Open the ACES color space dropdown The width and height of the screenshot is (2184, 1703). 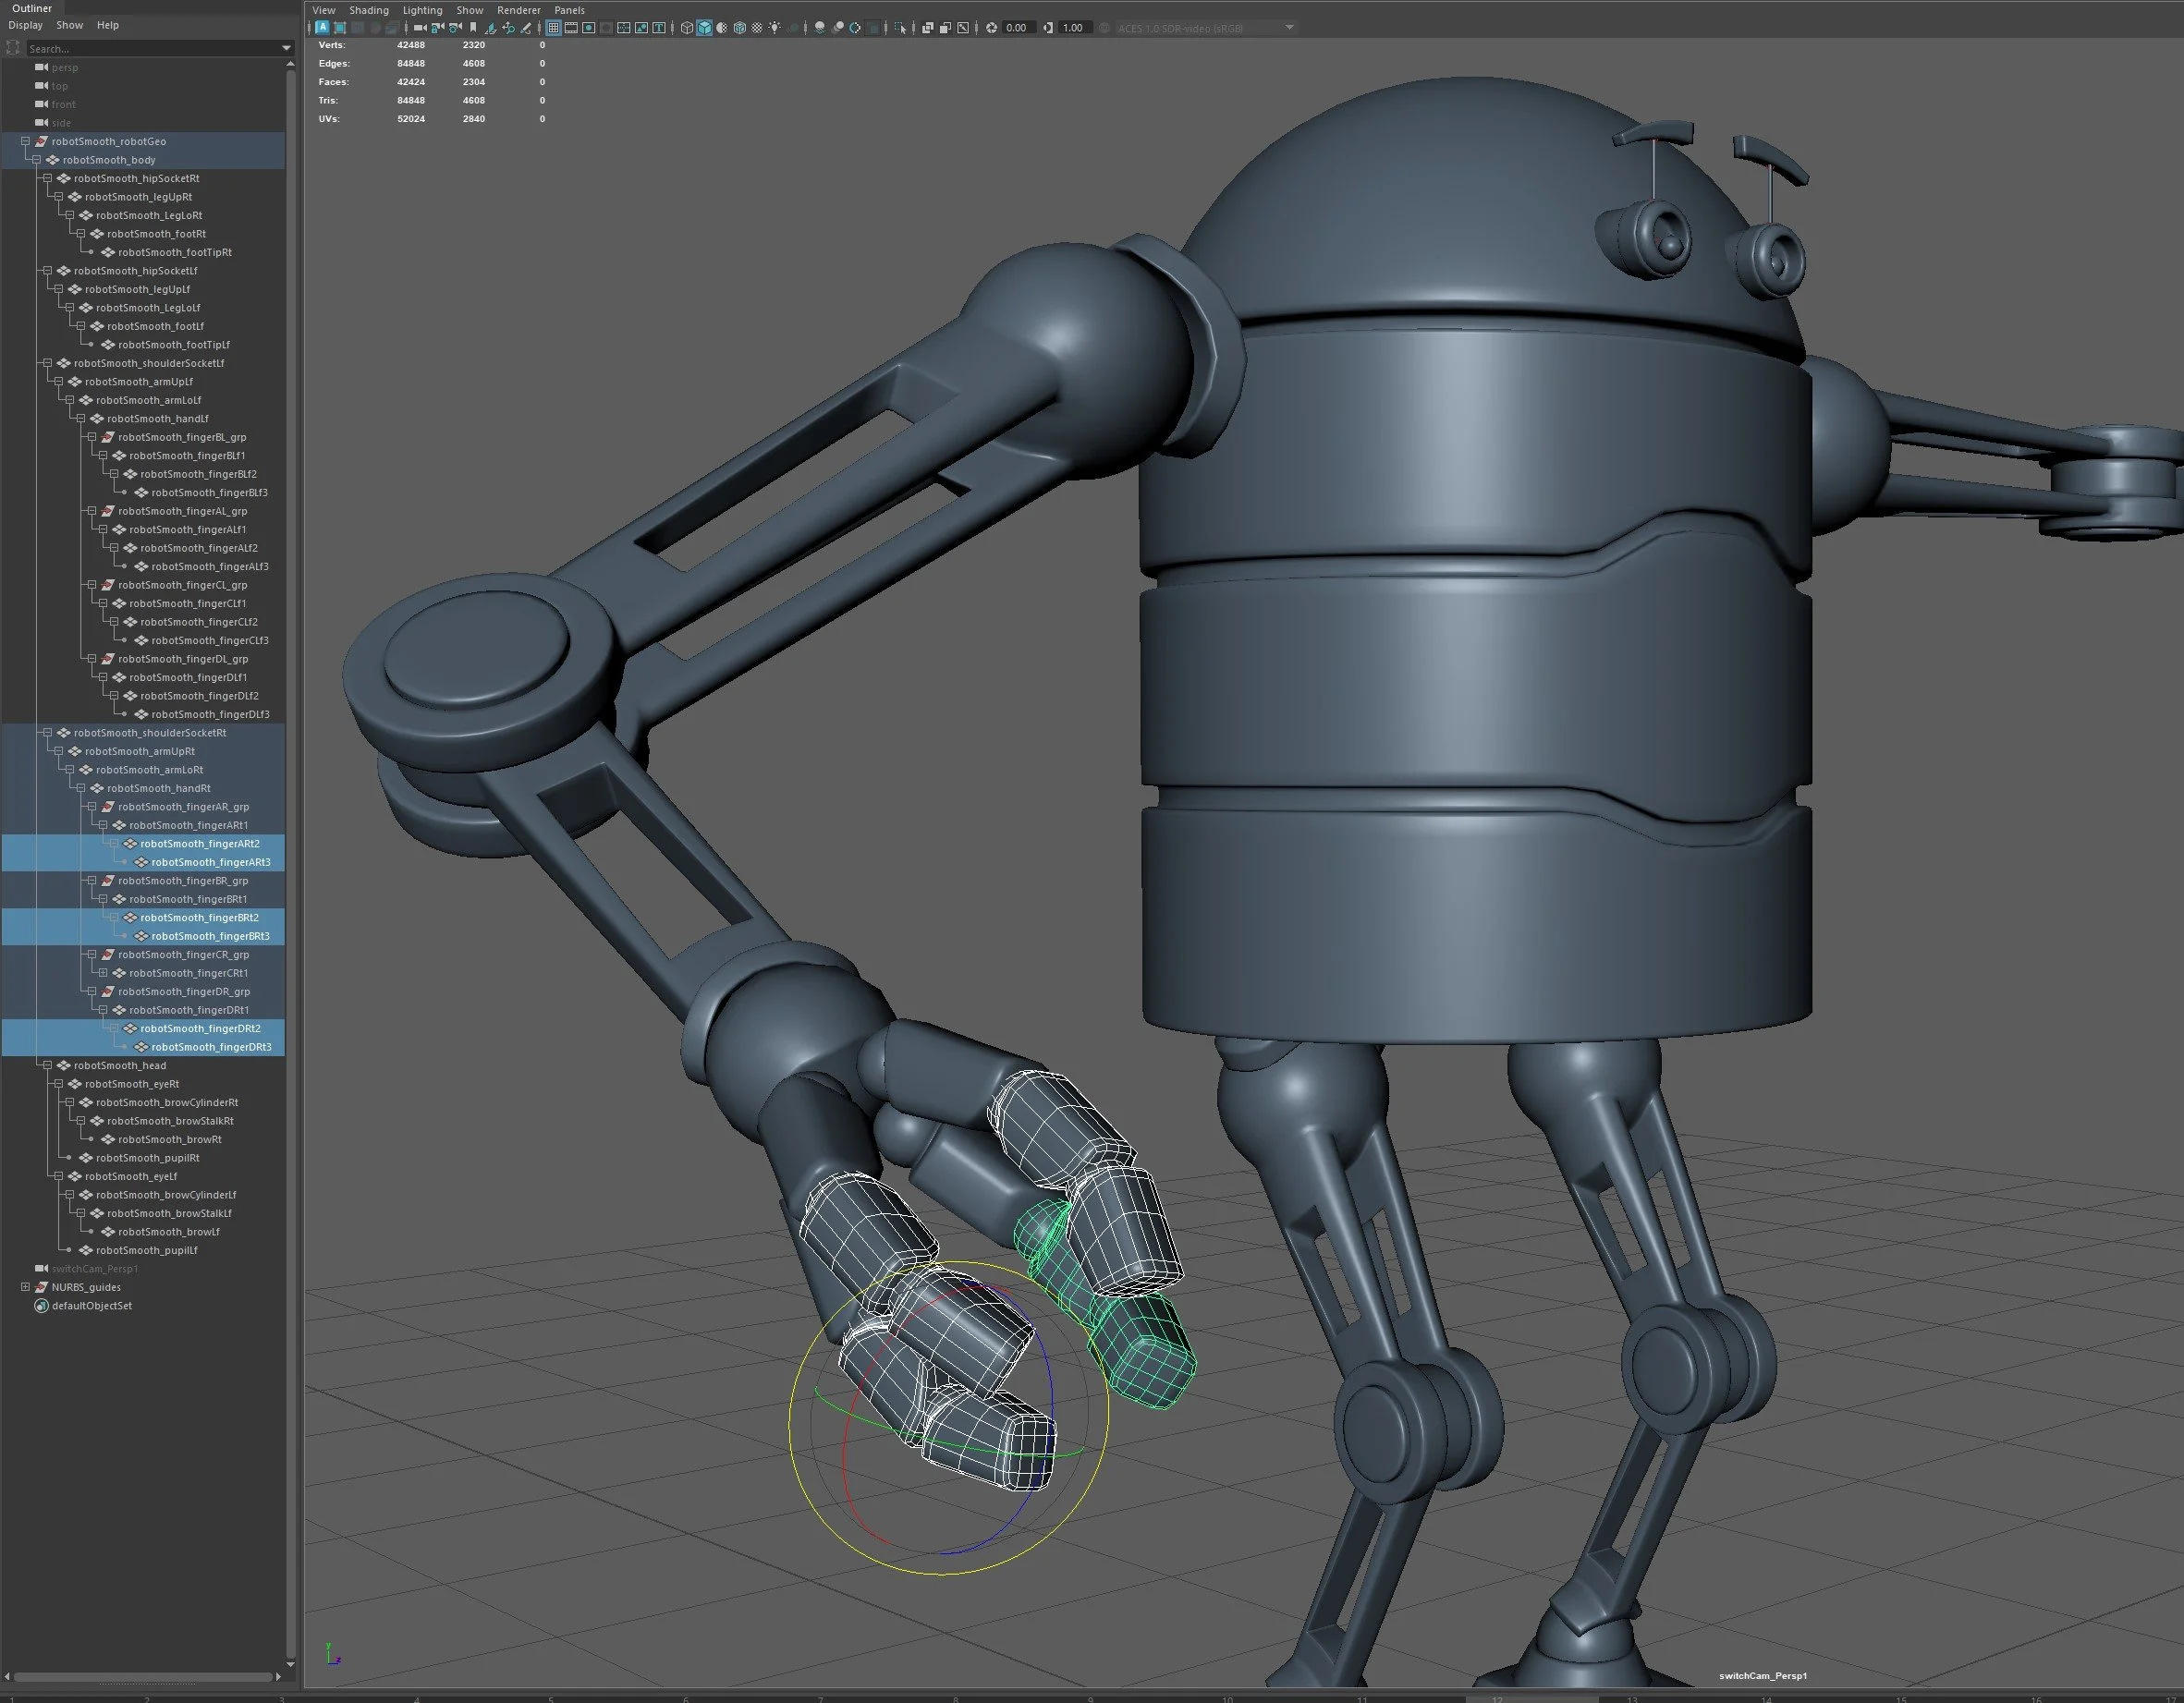[x=1289, y=28]
